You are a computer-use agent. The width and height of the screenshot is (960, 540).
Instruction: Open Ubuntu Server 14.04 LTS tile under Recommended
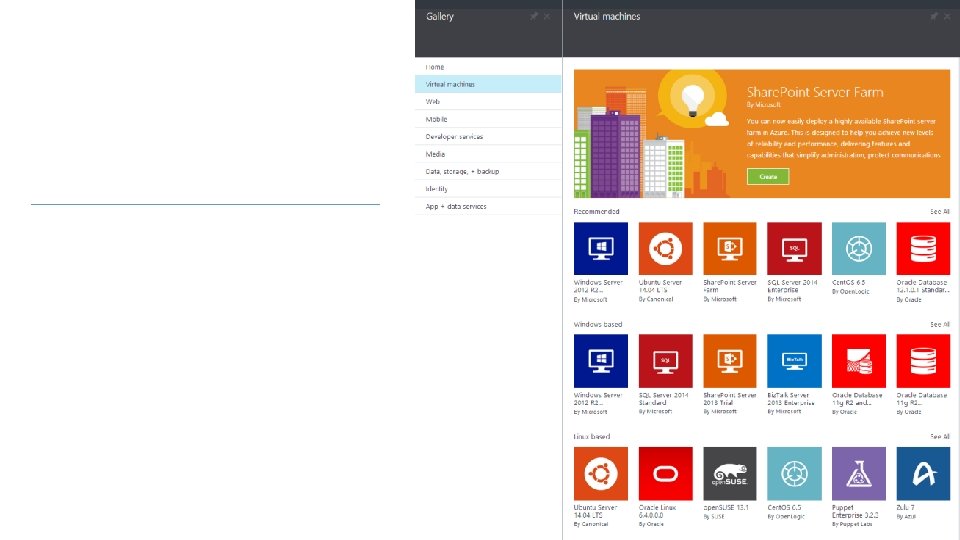(x=666, y=249)
